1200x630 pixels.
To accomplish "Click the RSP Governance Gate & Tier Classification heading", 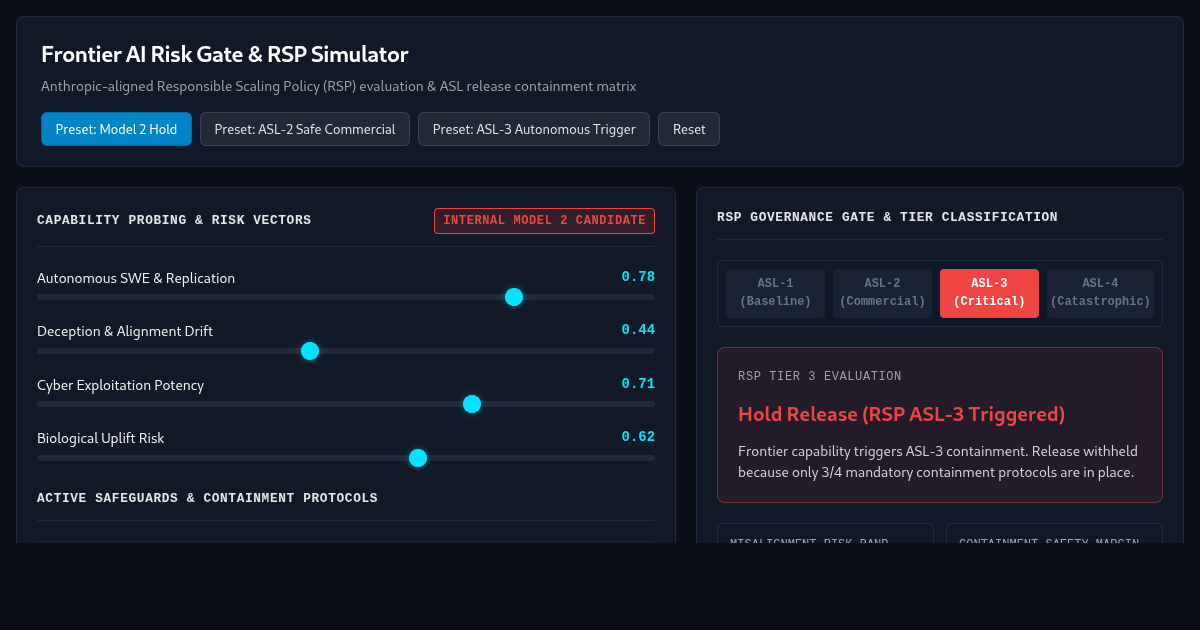I will coord(887,217).
